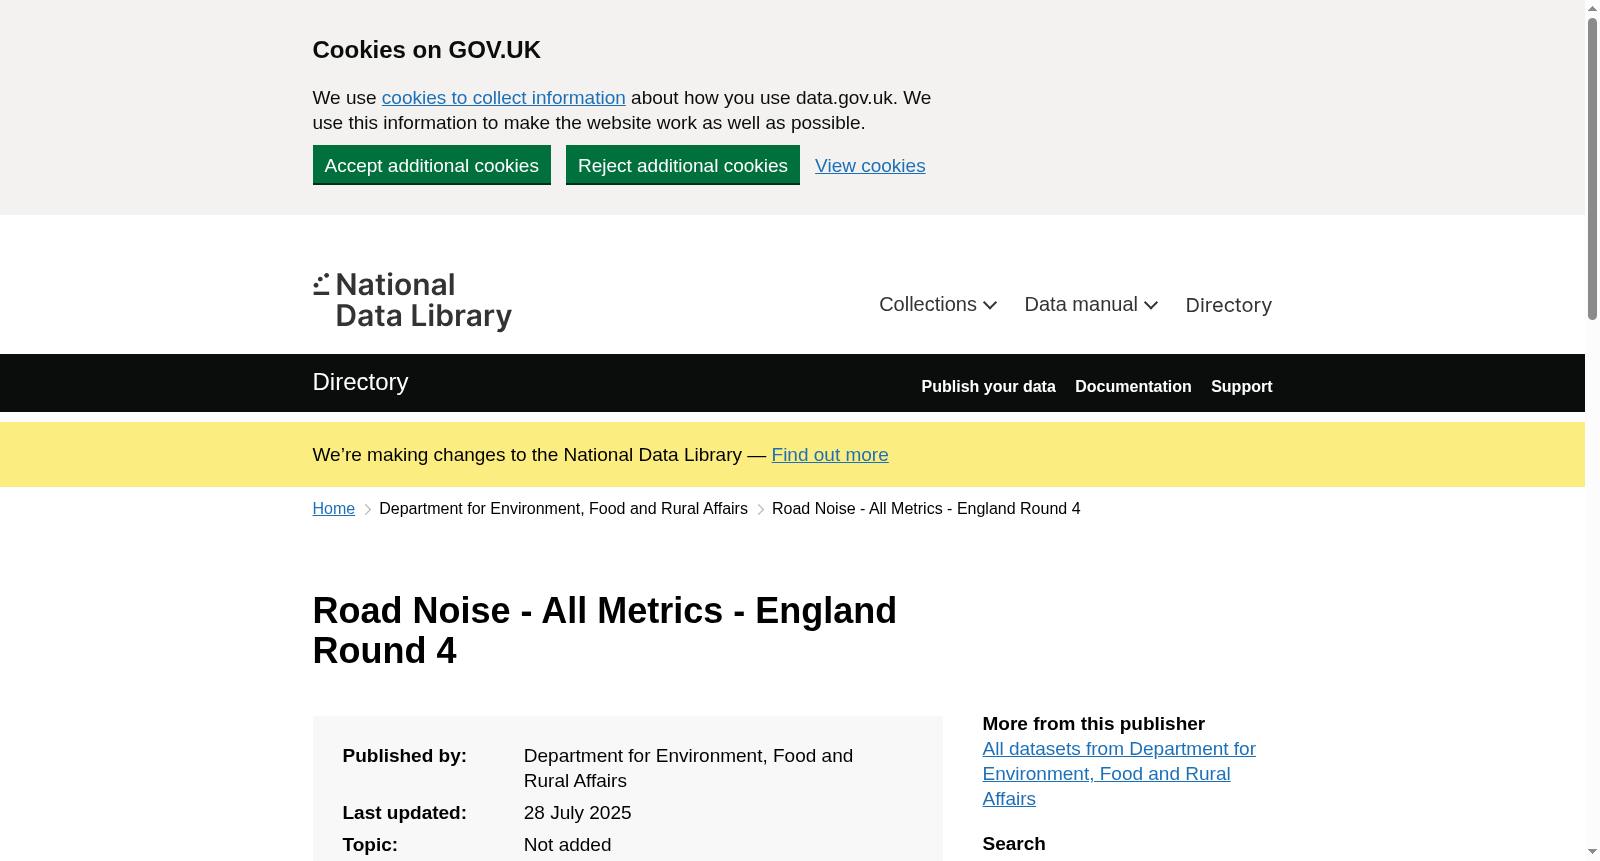Click the 'Cookies on GOV.UK' heading
This screenshot has height=861, width=1600.
click(426, 50)
